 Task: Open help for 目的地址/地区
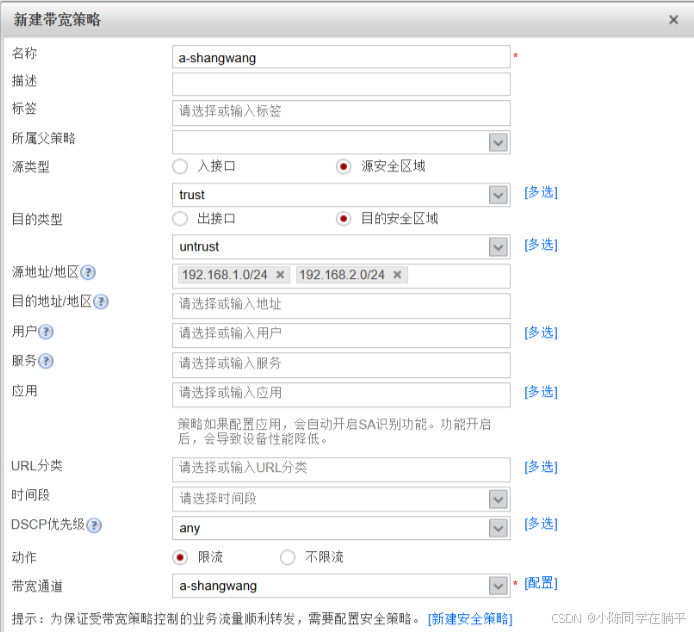click(x=101, y=302)
